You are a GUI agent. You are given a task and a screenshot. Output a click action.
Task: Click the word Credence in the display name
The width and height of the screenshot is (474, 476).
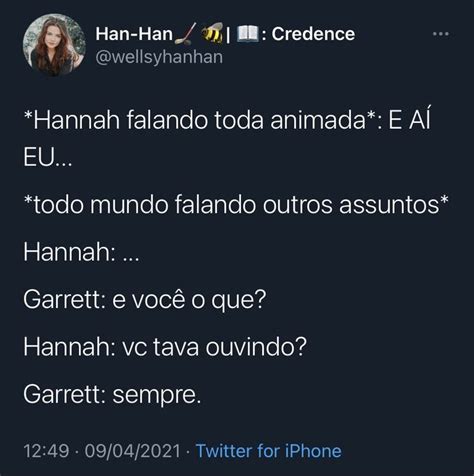313,34
